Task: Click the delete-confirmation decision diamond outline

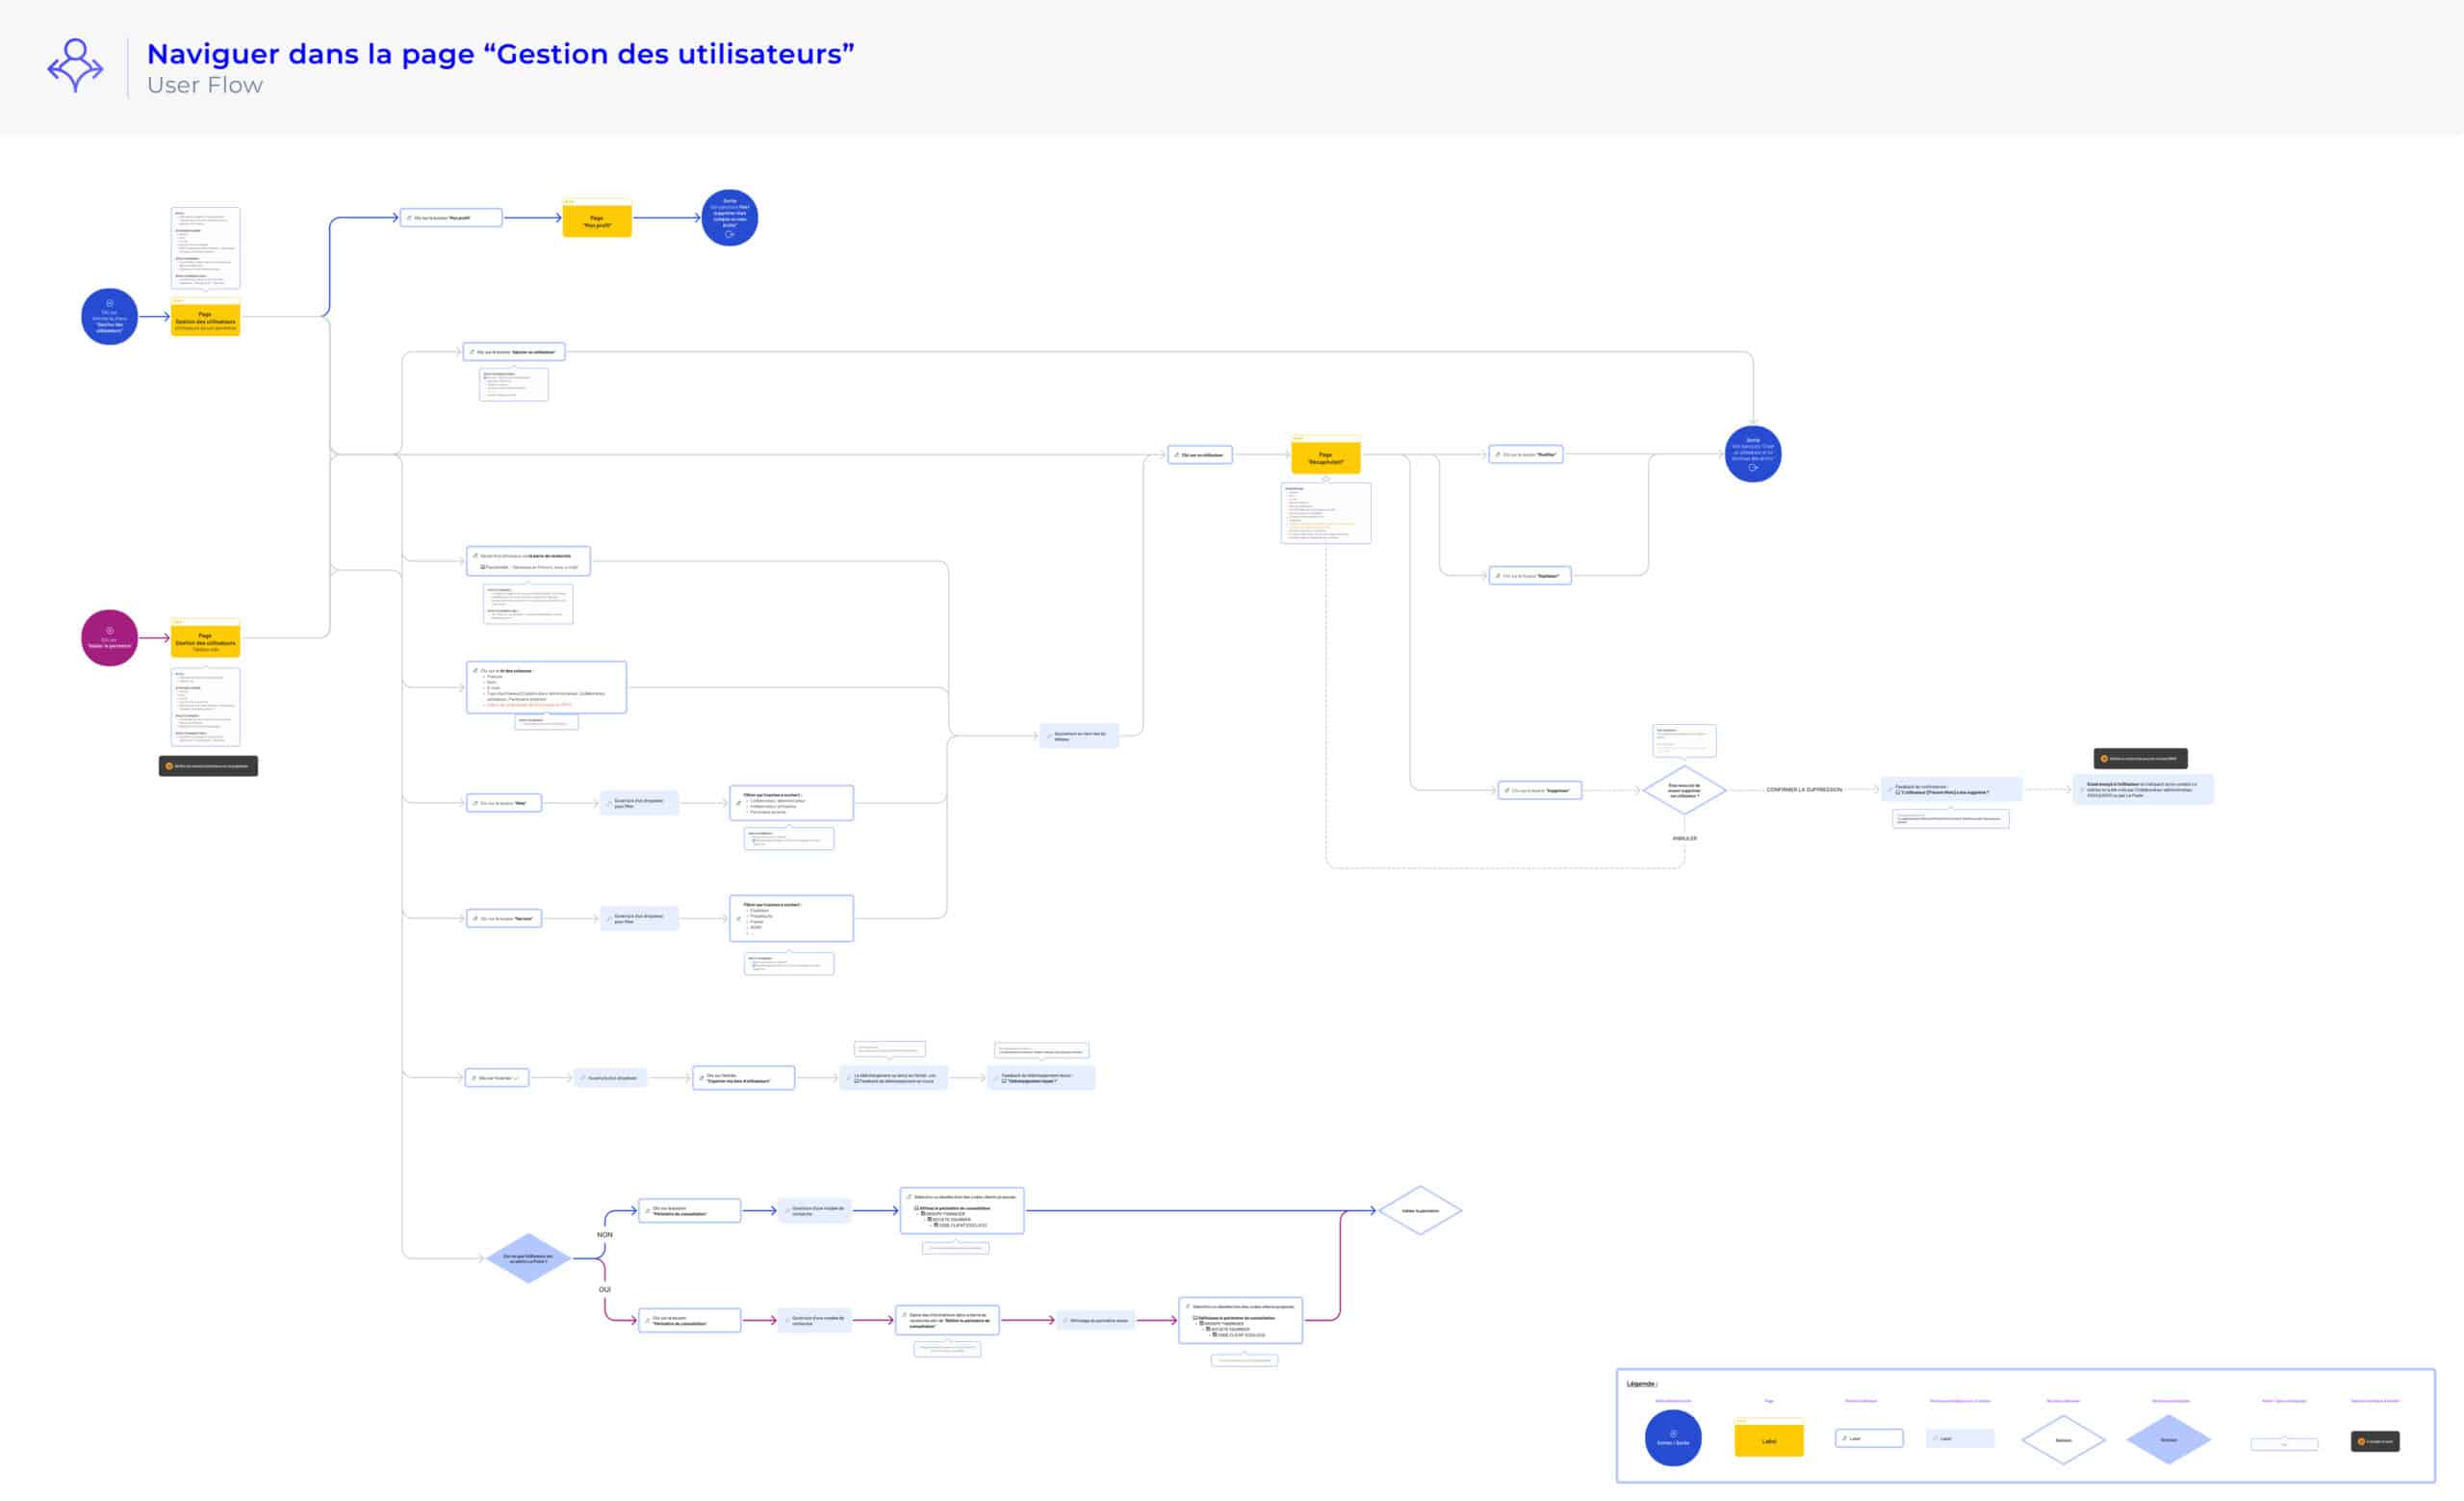Action: [1684, 790]
